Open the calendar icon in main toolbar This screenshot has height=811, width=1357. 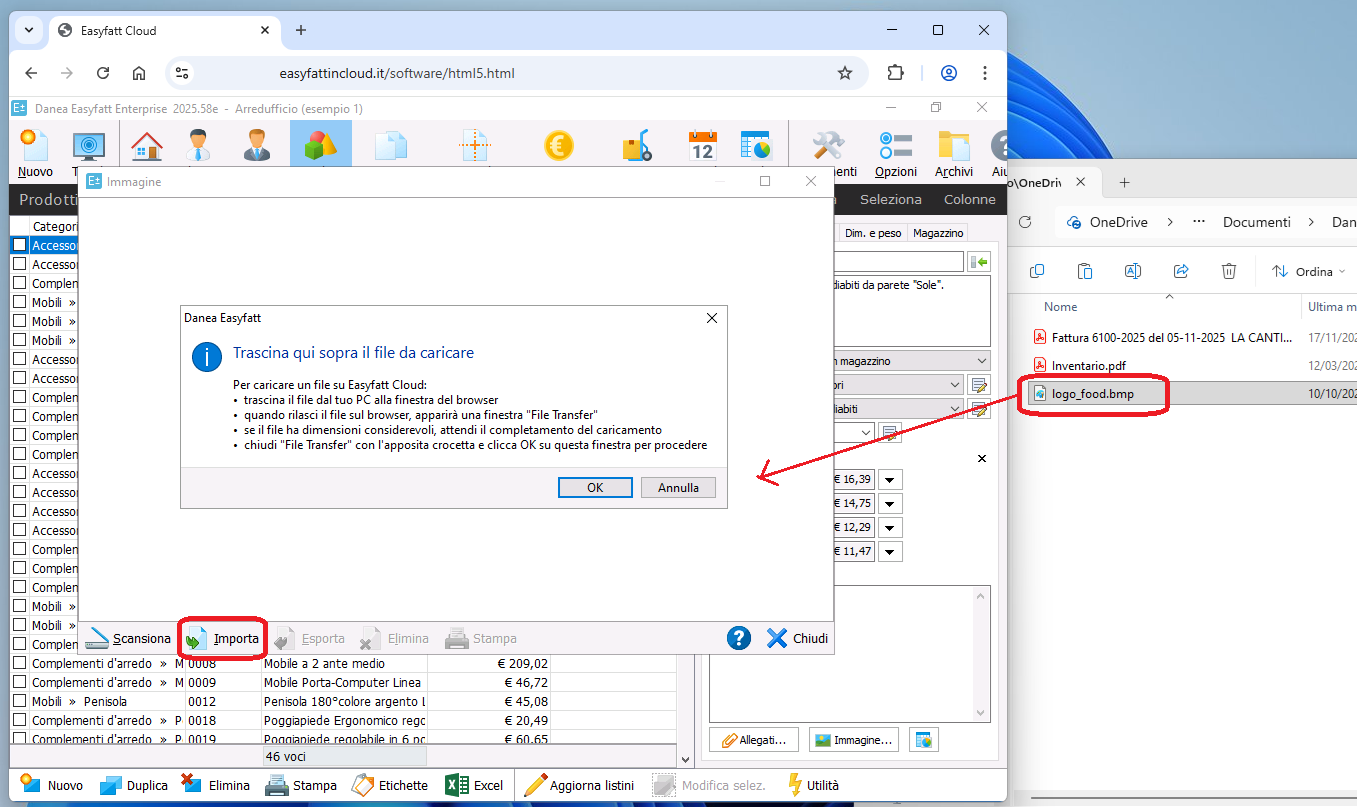tap(703, 147)
